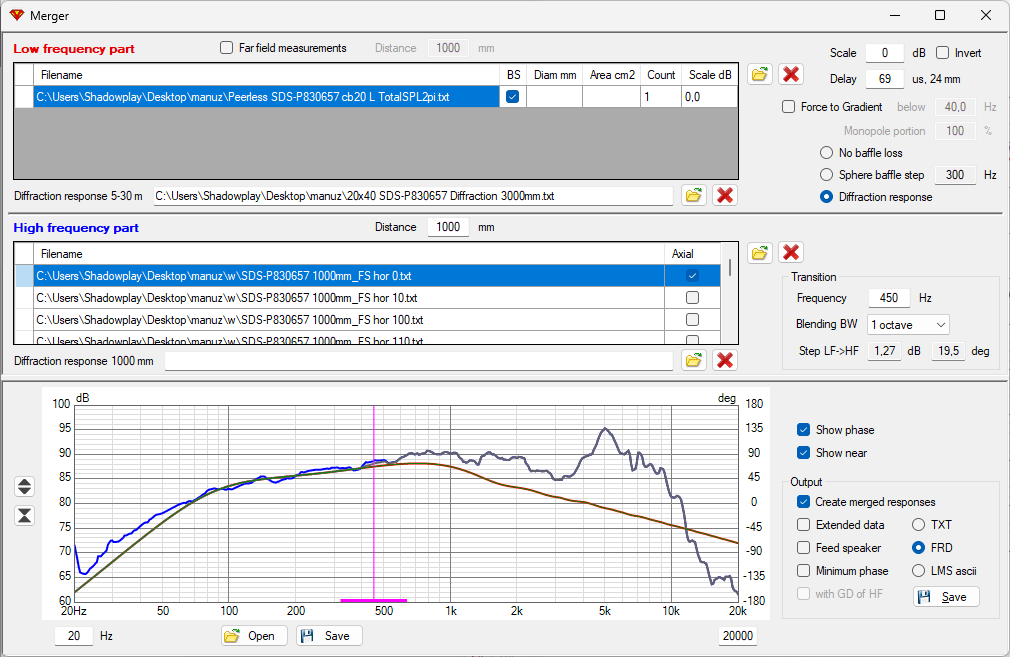Toggle Show near checkbox
Screen dimensions: 1010x657
click(803, 453)
